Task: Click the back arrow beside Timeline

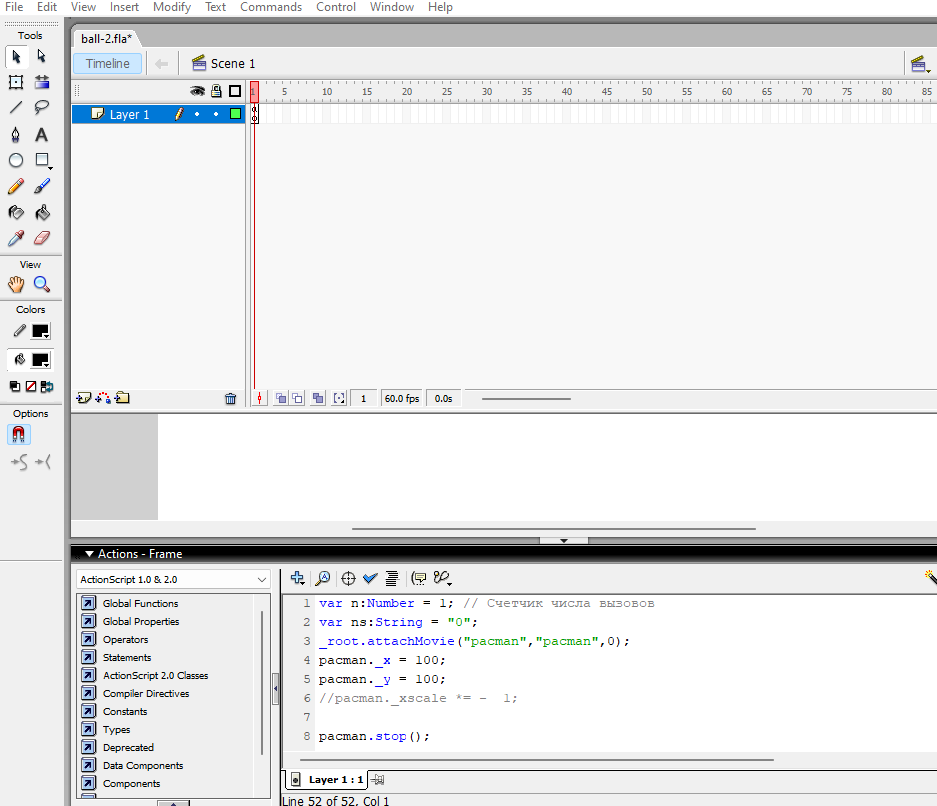Action: point(161,63)
